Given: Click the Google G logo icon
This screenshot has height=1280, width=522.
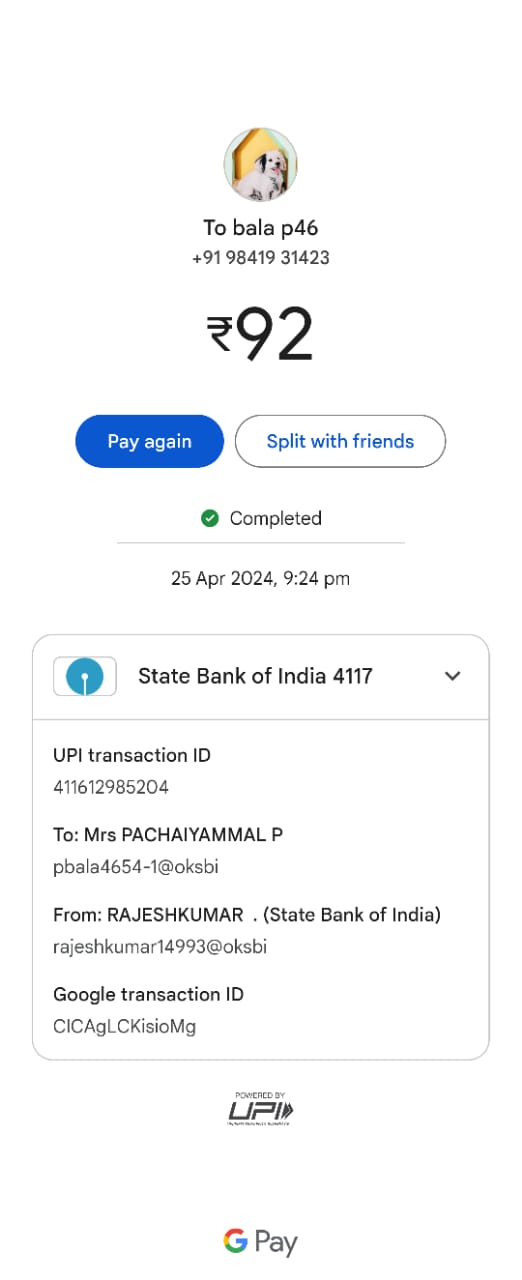Looking at the screenshot, I should (x=236, y=1241).
